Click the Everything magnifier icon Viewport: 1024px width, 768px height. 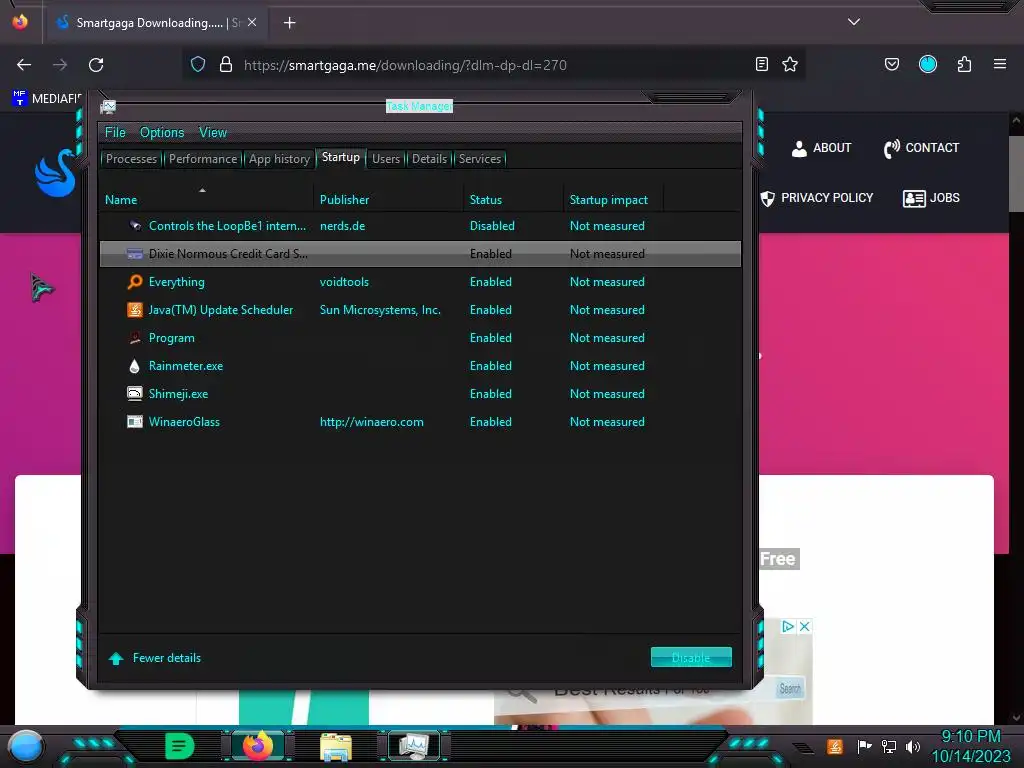click(135, 282)
